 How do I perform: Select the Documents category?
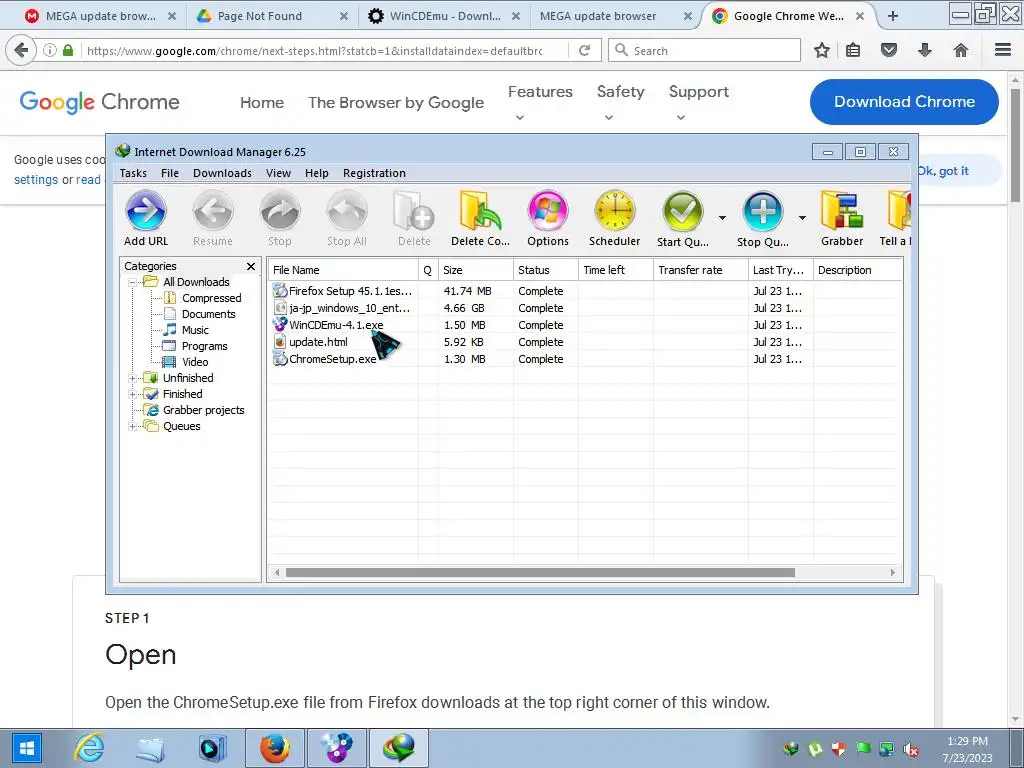point(208,314)
